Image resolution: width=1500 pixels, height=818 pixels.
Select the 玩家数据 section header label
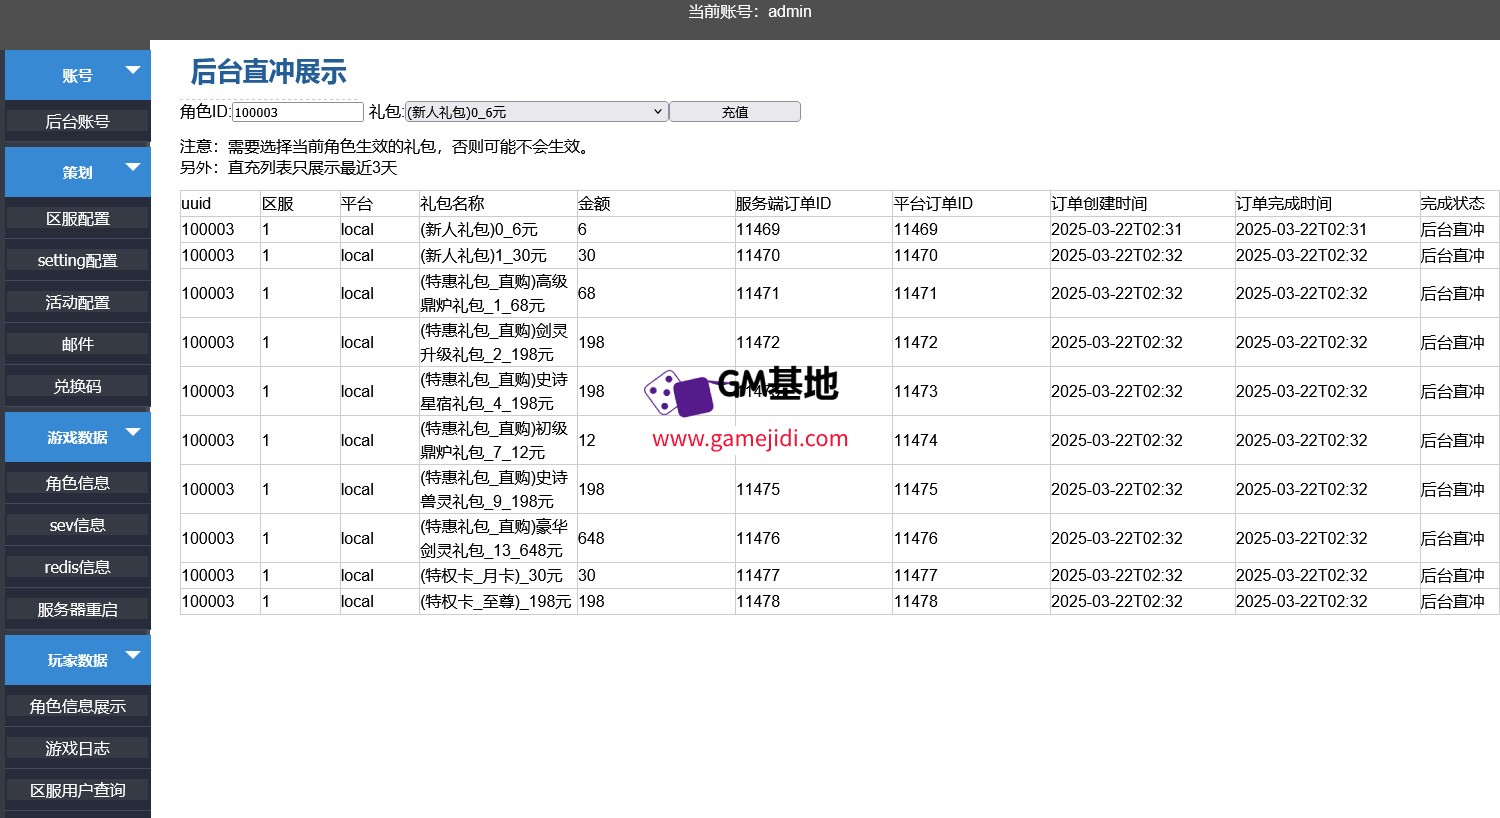coord(77,661)
